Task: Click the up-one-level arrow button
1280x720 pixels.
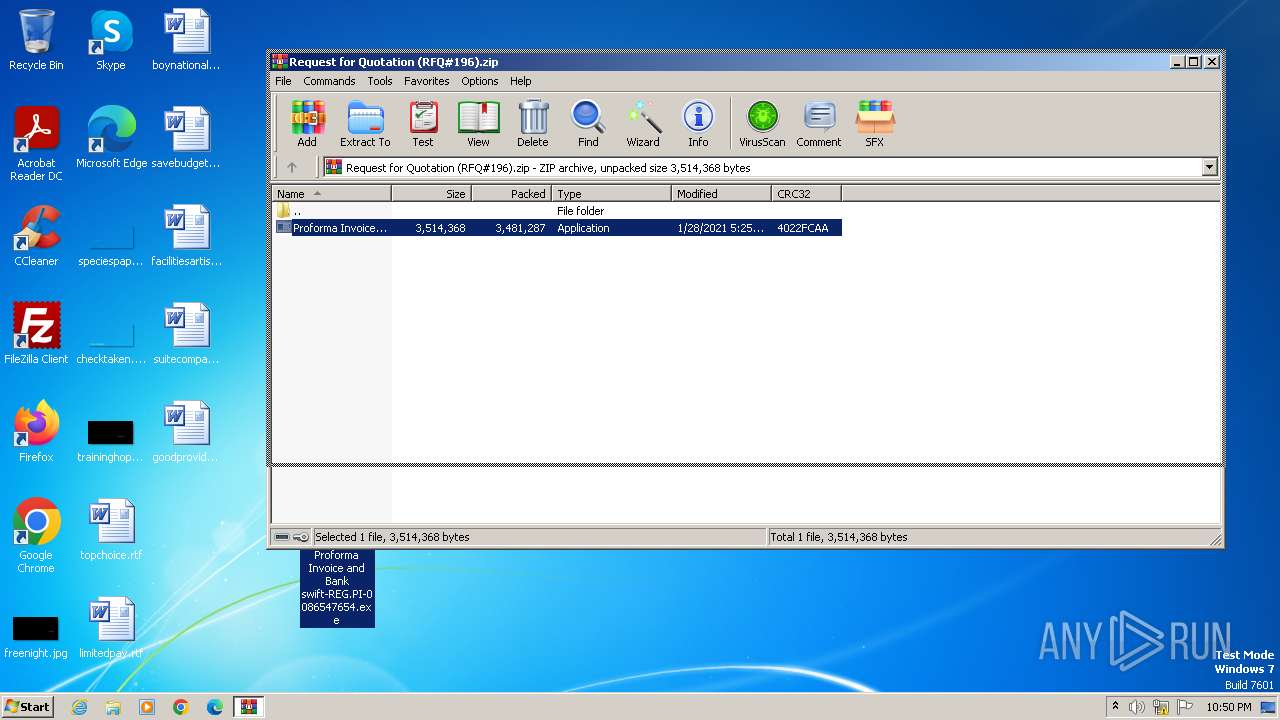Action: [292, 168]
